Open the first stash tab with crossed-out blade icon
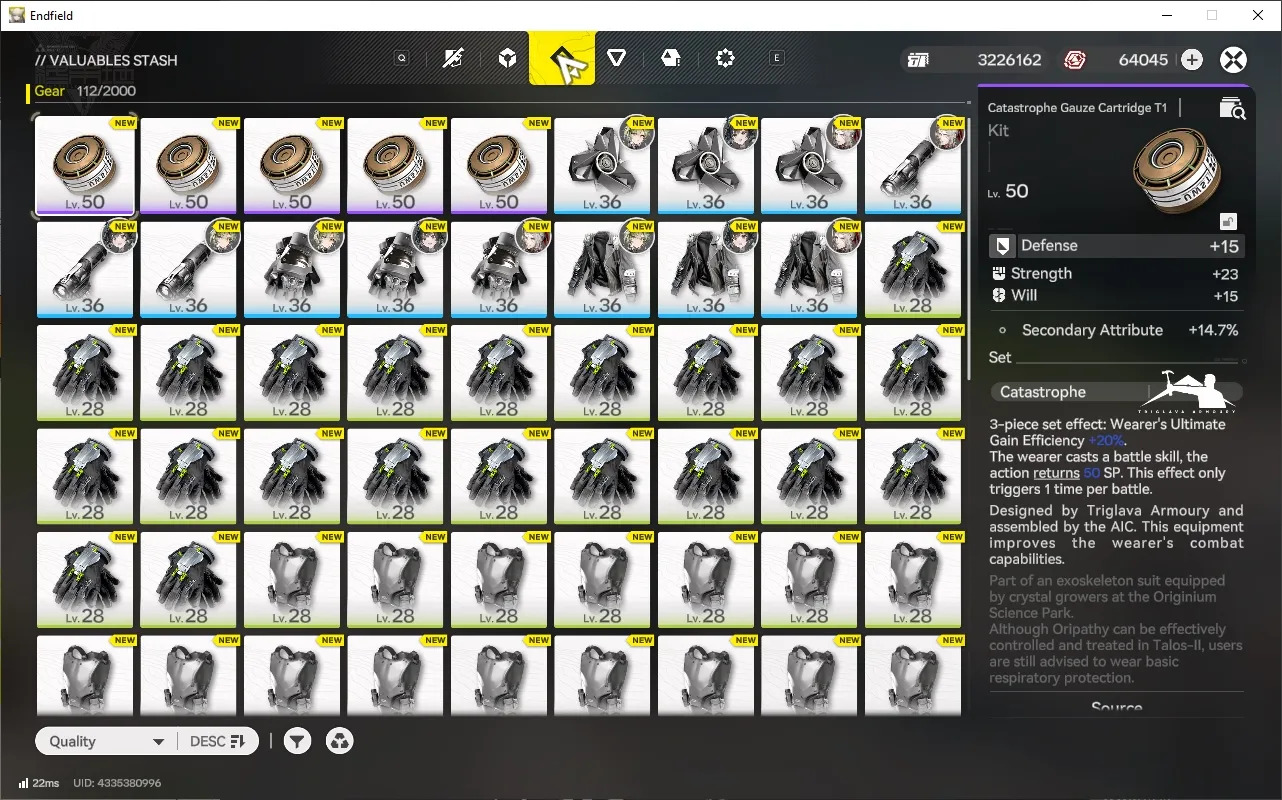Image resolution: width=1282 pixels, height=800 pixels. pyautogui.click(x=453, y=59)
